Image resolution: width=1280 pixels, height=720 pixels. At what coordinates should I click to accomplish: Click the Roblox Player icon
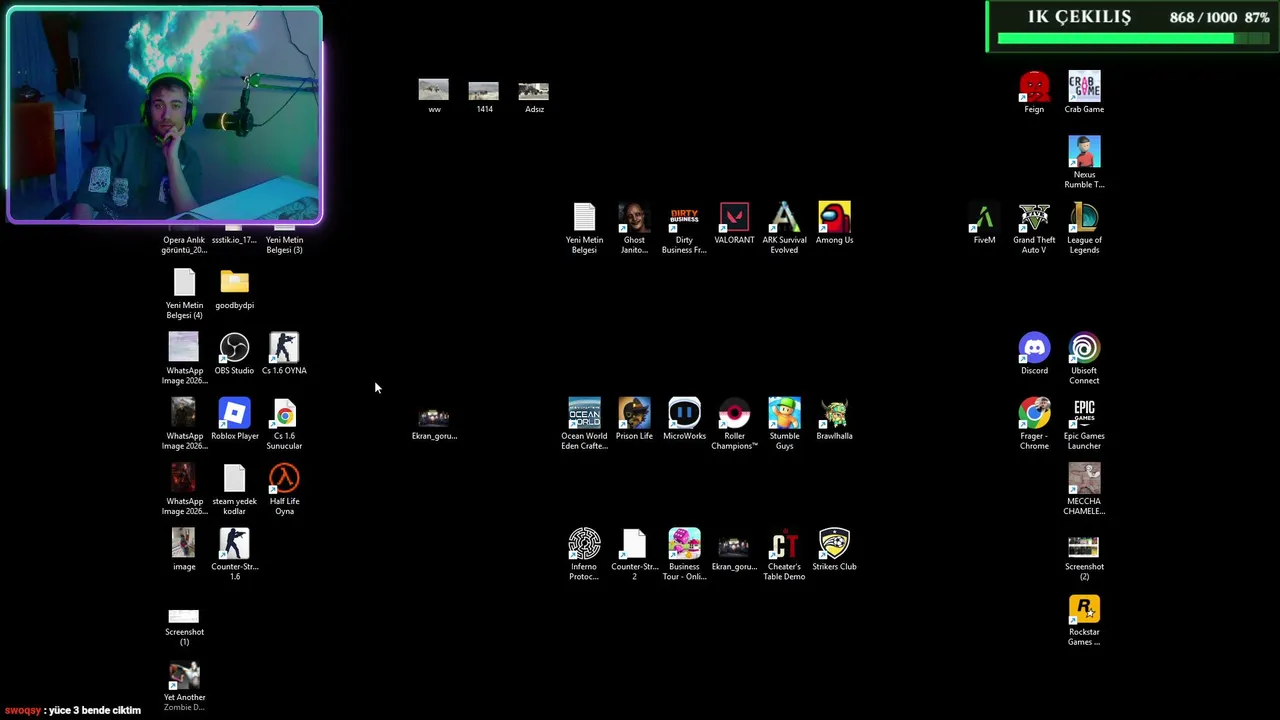point(234,414)
